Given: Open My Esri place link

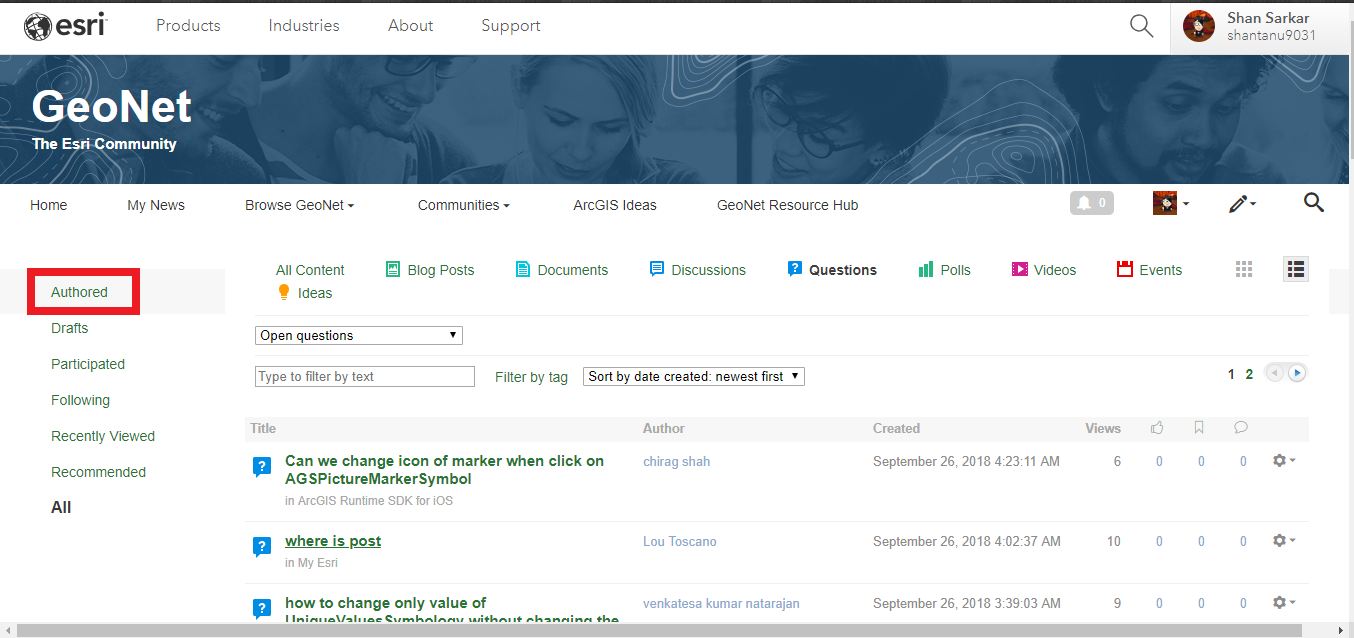Looking at the screenshot, I should (318, 563).
